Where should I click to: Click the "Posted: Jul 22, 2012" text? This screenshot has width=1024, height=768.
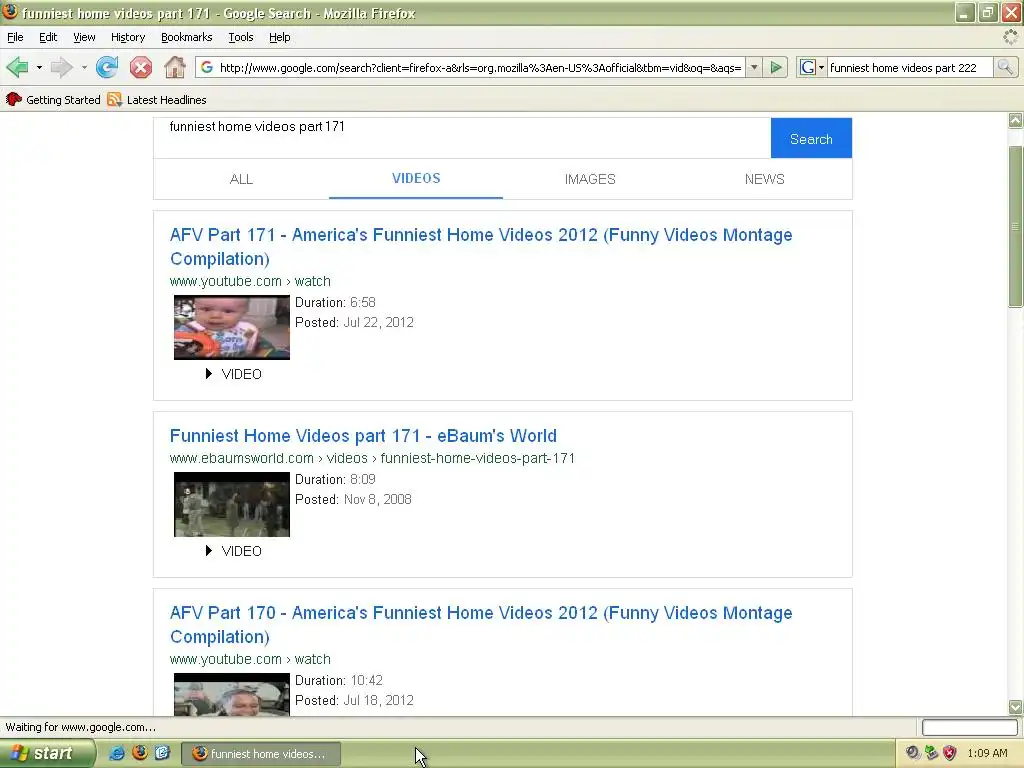click(x=354, y=323)
